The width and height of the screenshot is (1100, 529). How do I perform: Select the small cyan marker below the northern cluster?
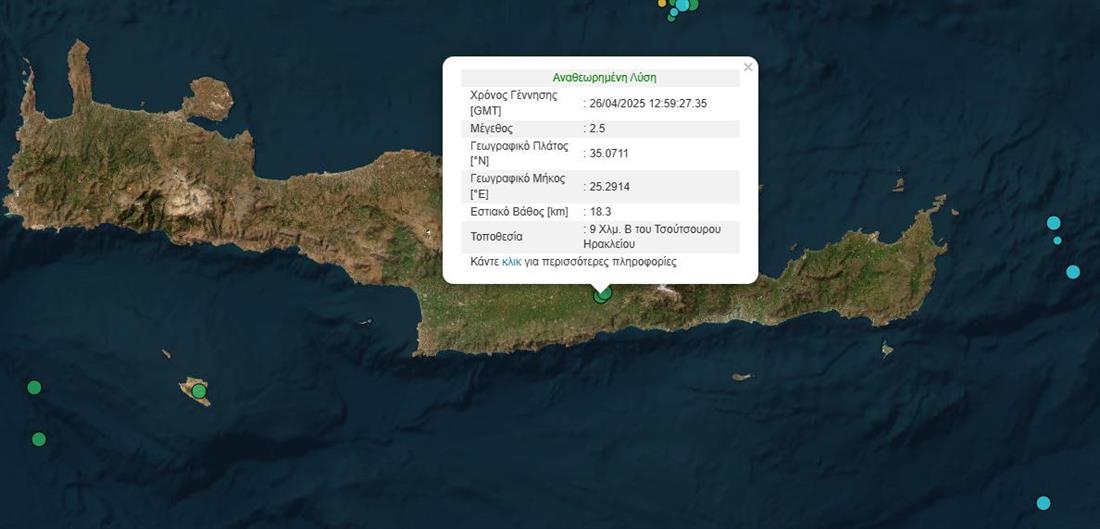pos(673,13)
